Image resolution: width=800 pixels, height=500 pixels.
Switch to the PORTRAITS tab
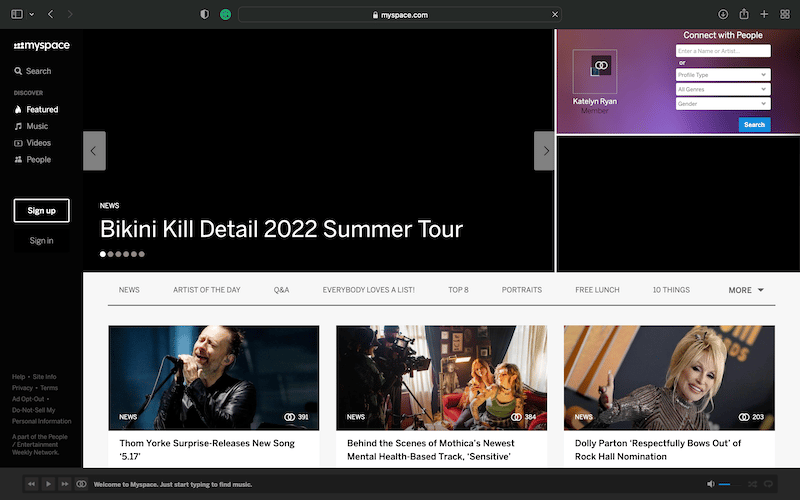coord(521,290)
